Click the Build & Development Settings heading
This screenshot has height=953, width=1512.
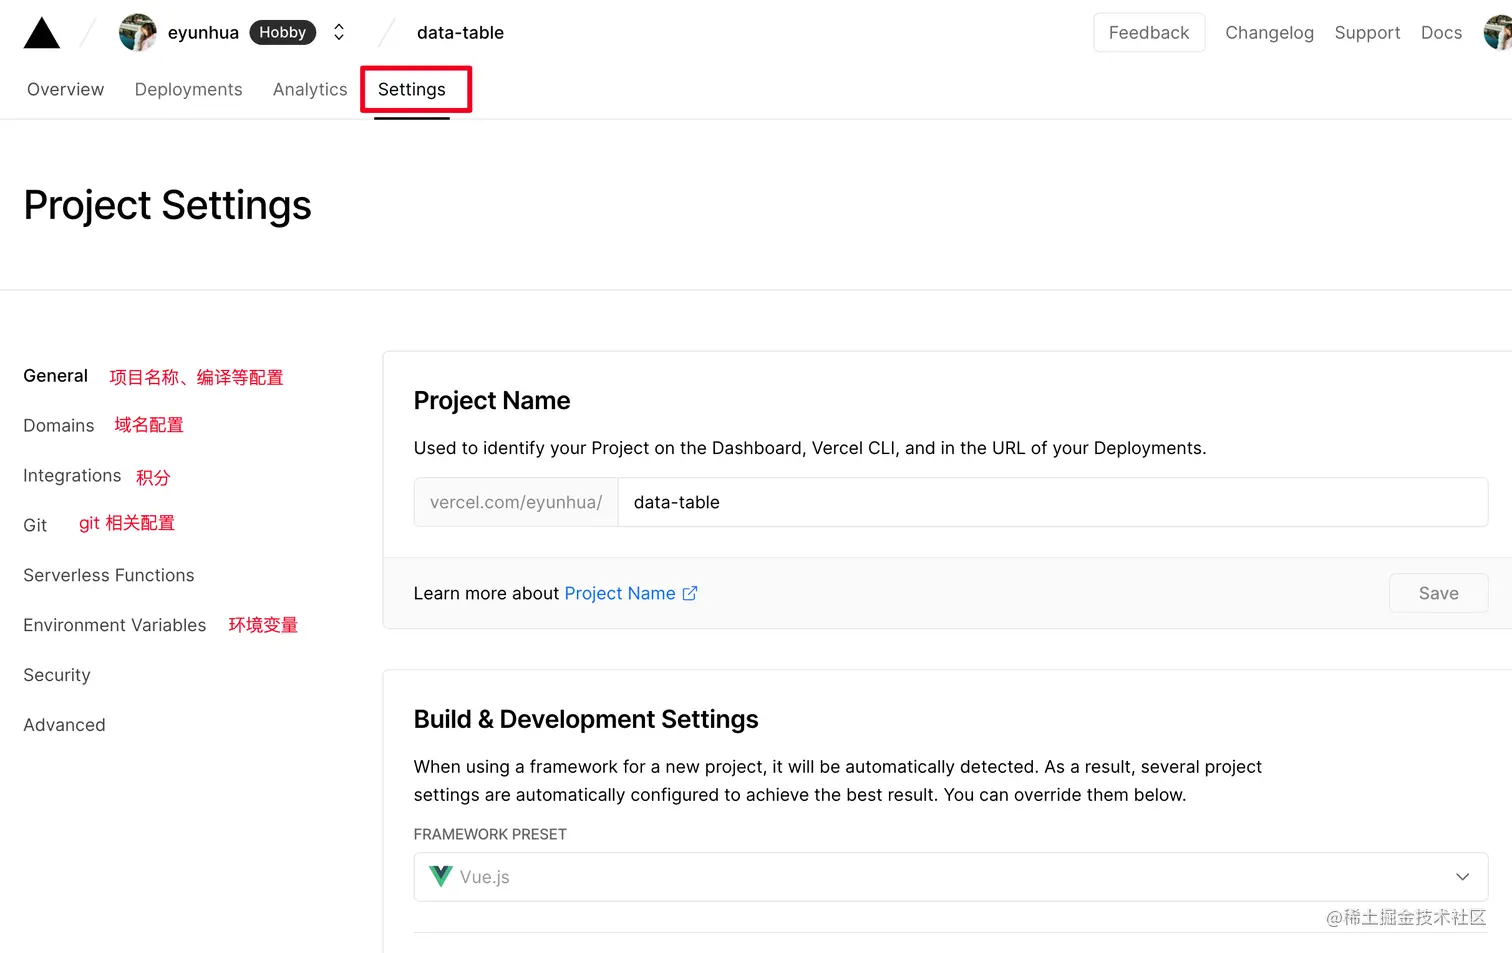pyautogui.click(x=586, y=719)
